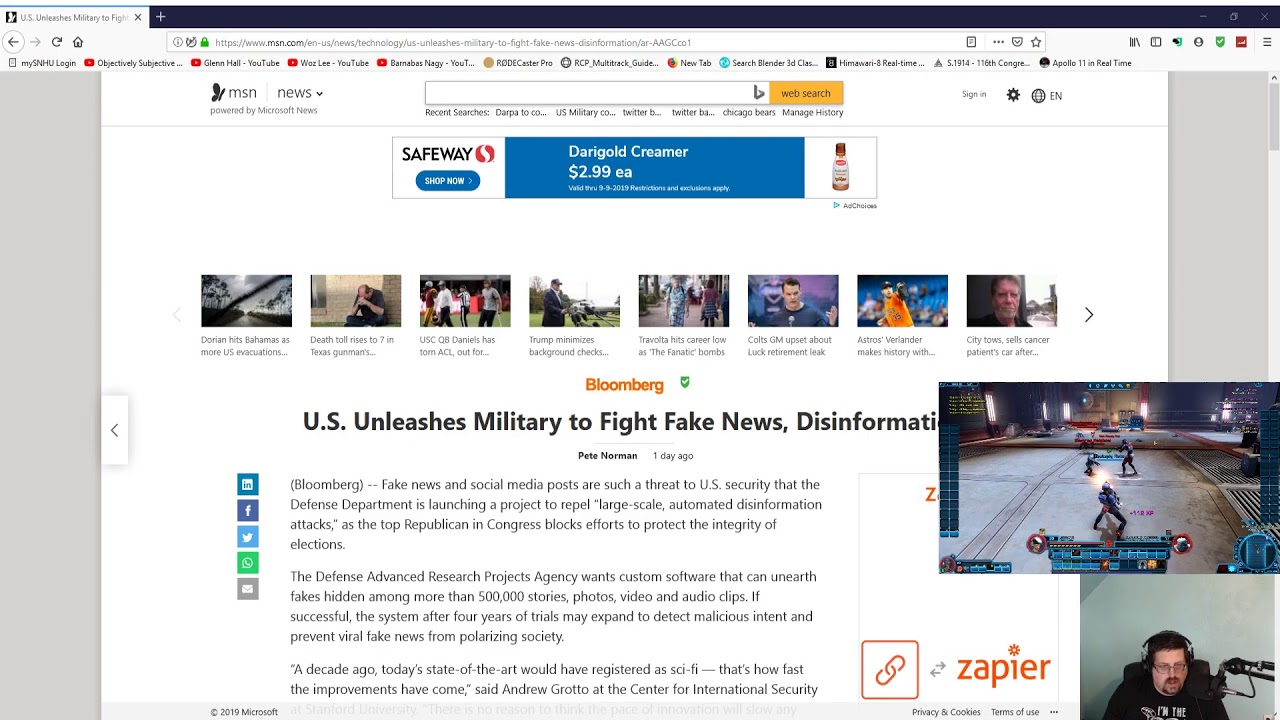Open Astros' Verlander makes history story
Viewport: 1280px width, 720px height.
[x=902, y=300]
